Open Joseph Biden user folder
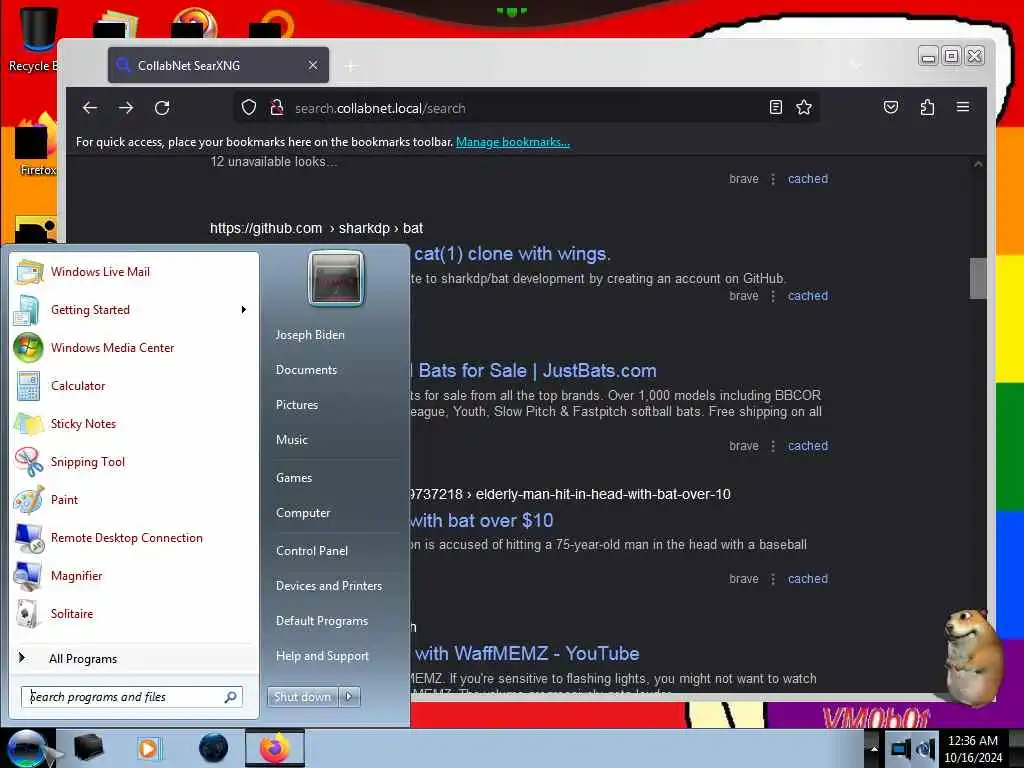Image resolution: width=1024 pixels, height=768 pixels. click(310, 334)
